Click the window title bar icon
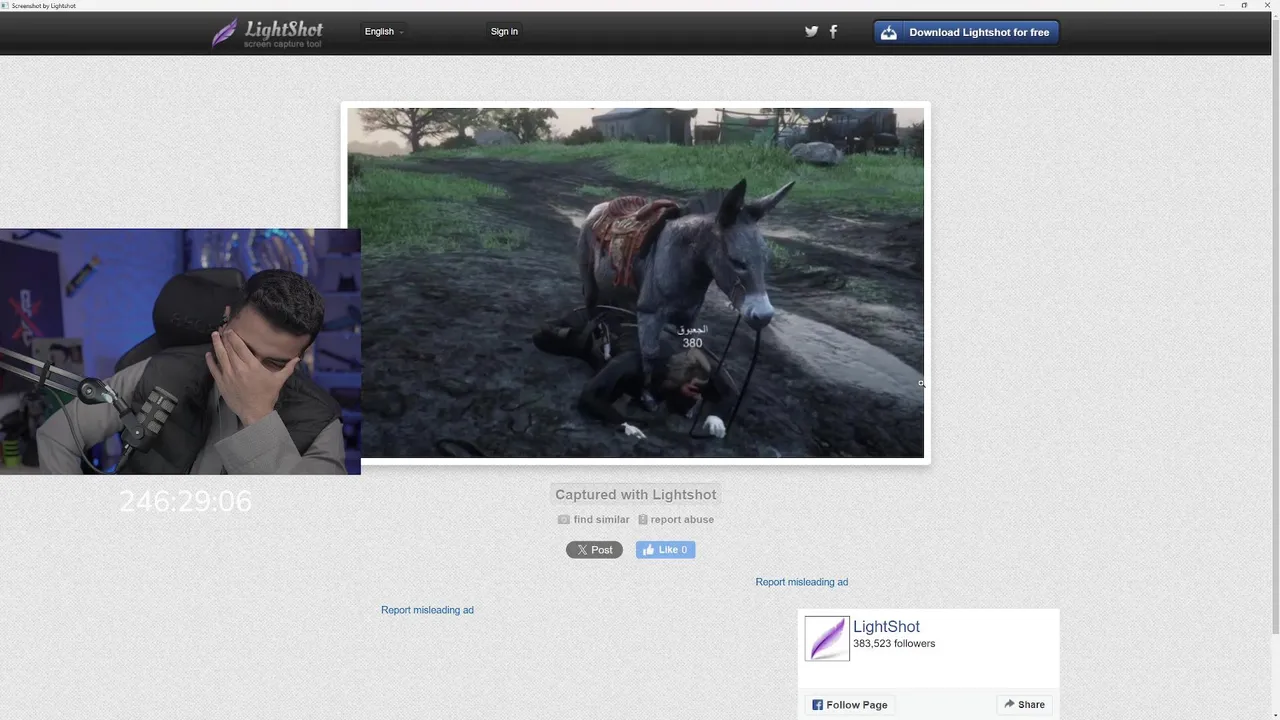 pyautogui.click(x=5, y=5)
